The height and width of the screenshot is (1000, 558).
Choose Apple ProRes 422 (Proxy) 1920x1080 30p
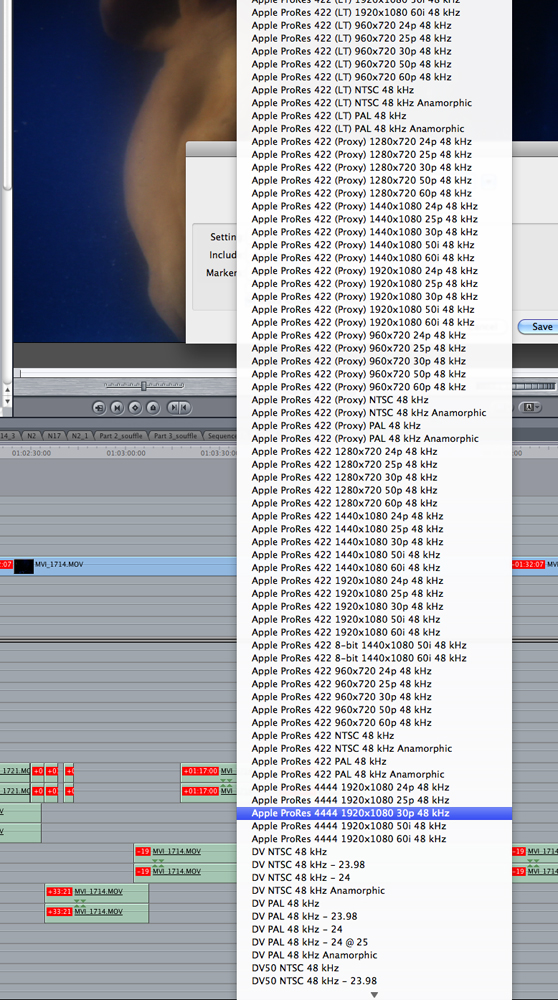[374, 297]
